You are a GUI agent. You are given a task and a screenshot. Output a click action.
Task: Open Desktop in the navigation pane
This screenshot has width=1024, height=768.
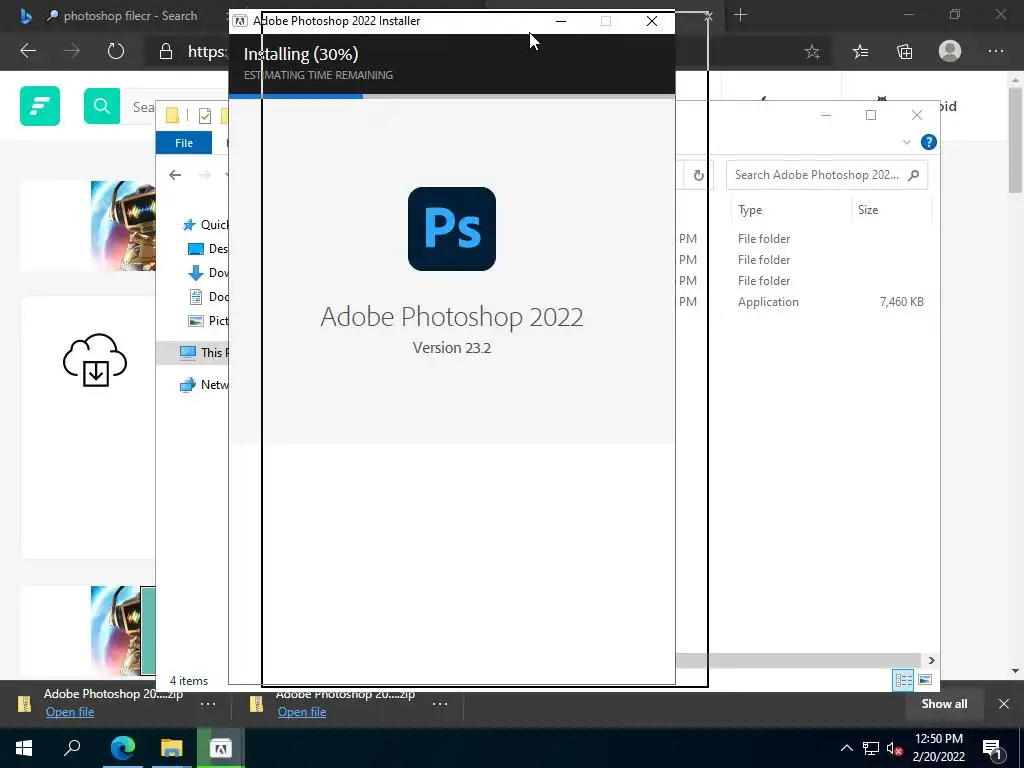tap(208, 249)
